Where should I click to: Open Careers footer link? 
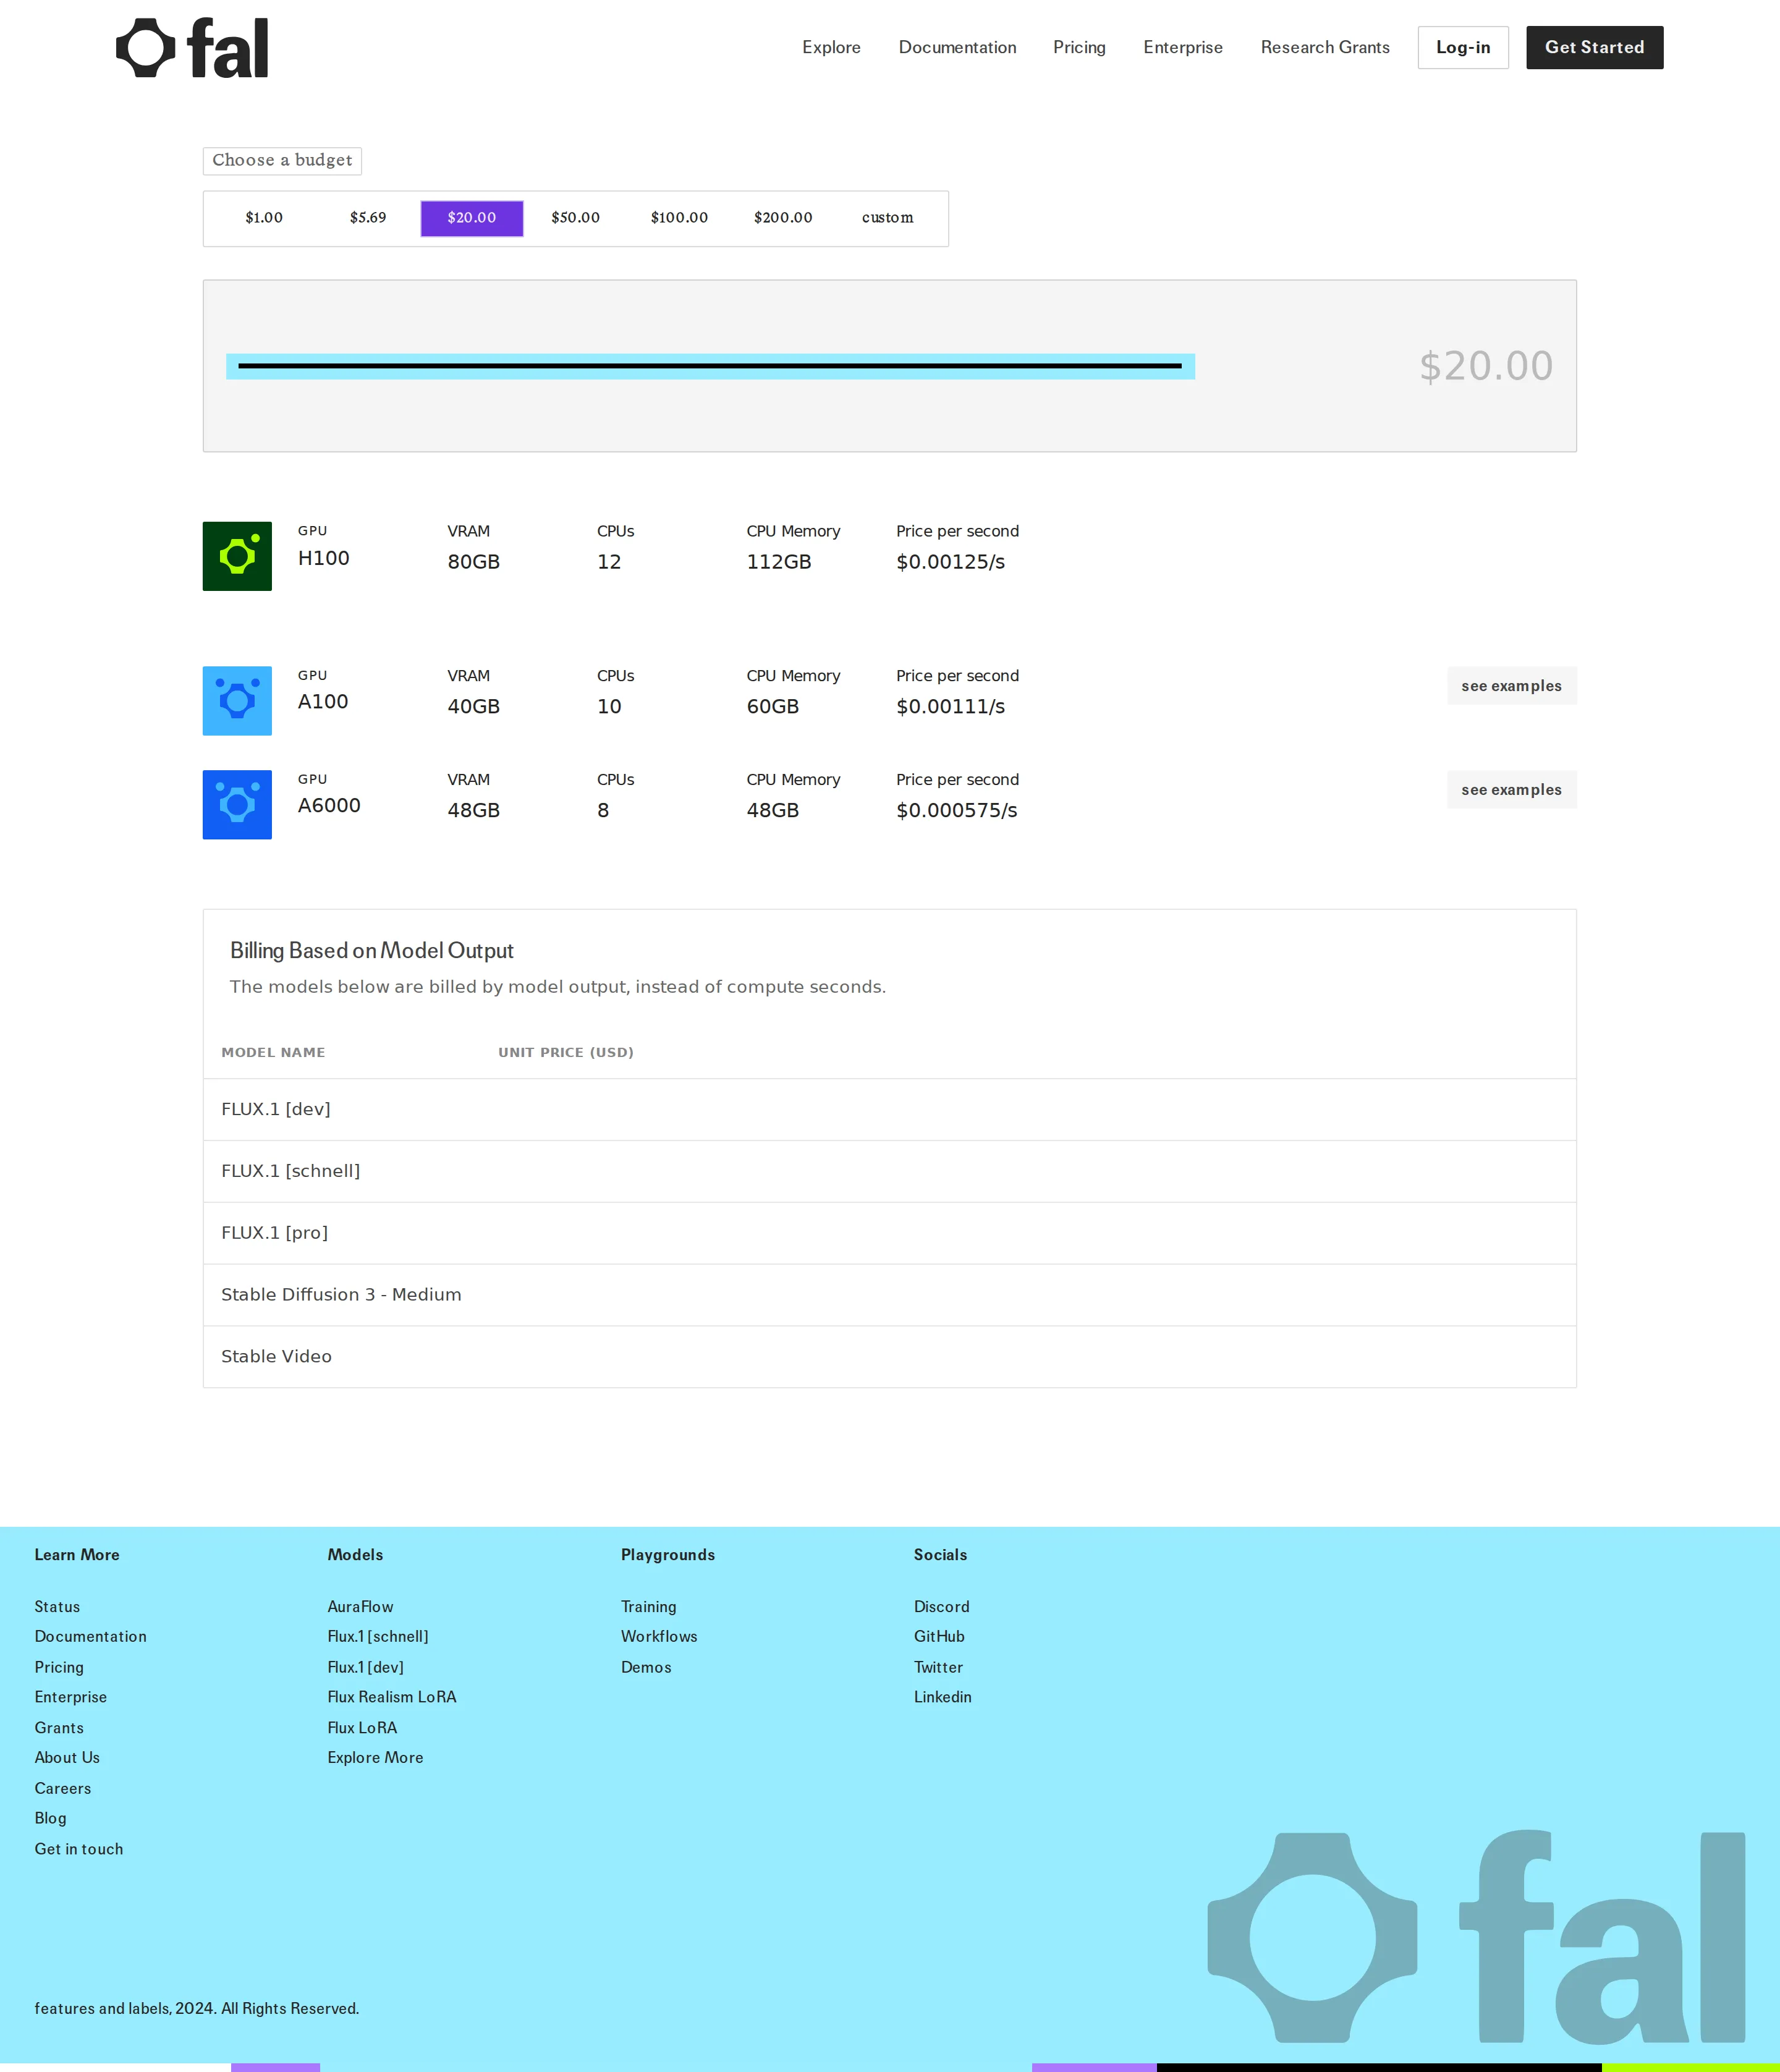[62, 1789]
